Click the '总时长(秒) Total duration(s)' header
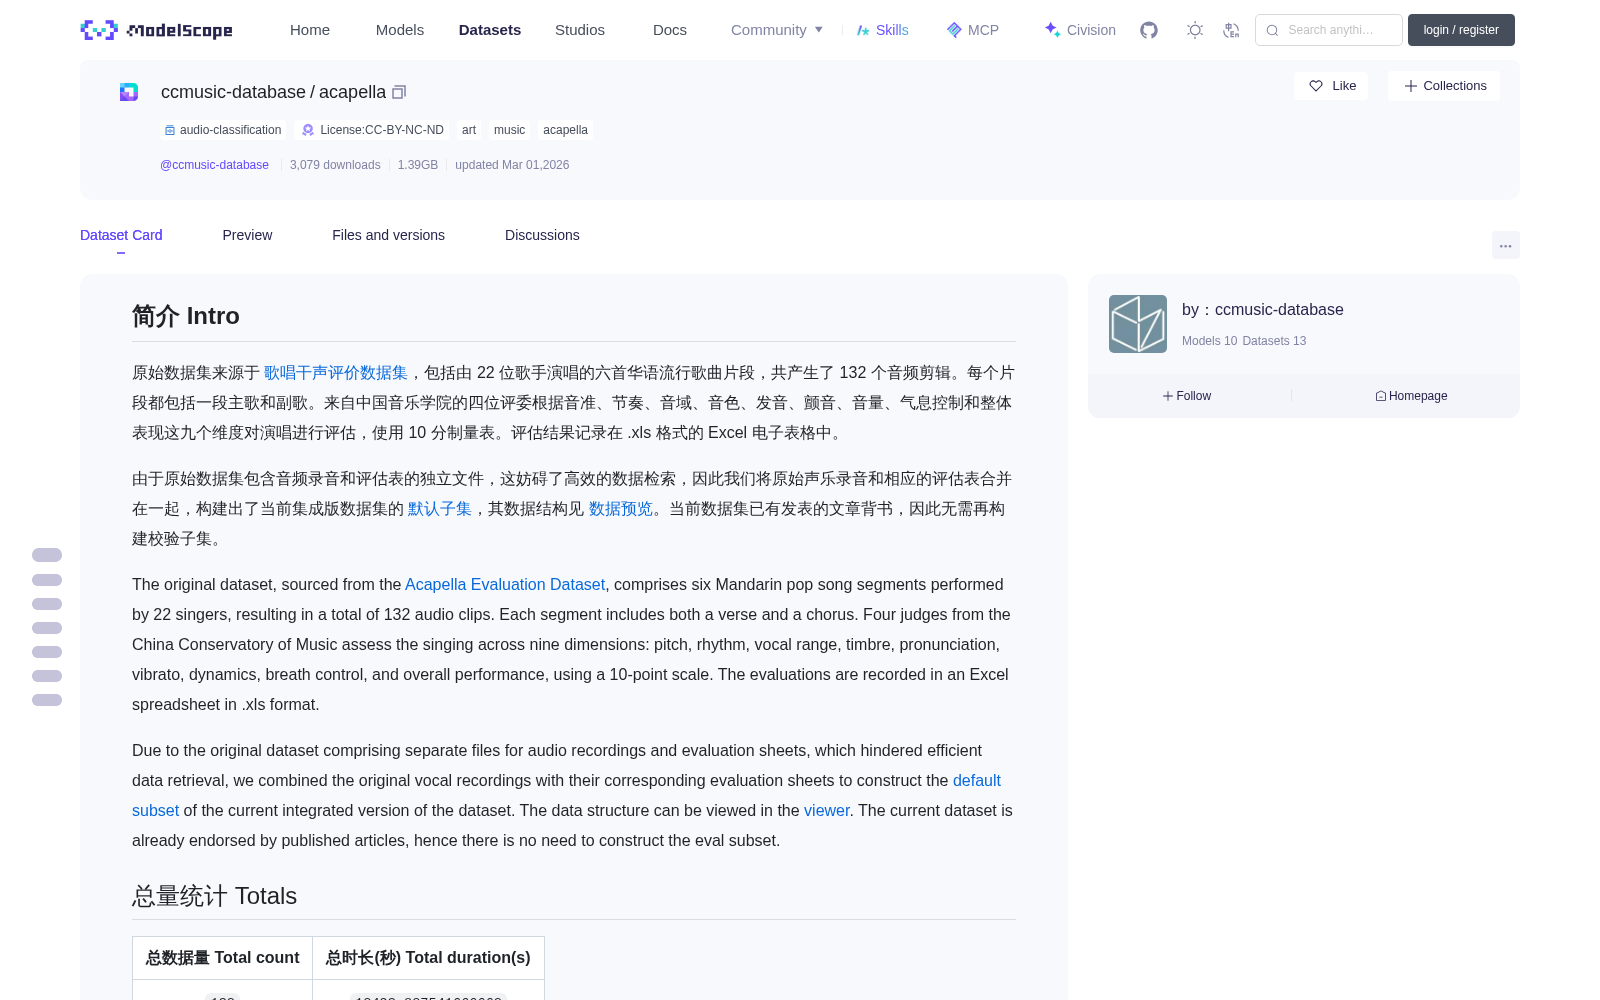Screen dimensions: 1600x1000 coord(428,958)
